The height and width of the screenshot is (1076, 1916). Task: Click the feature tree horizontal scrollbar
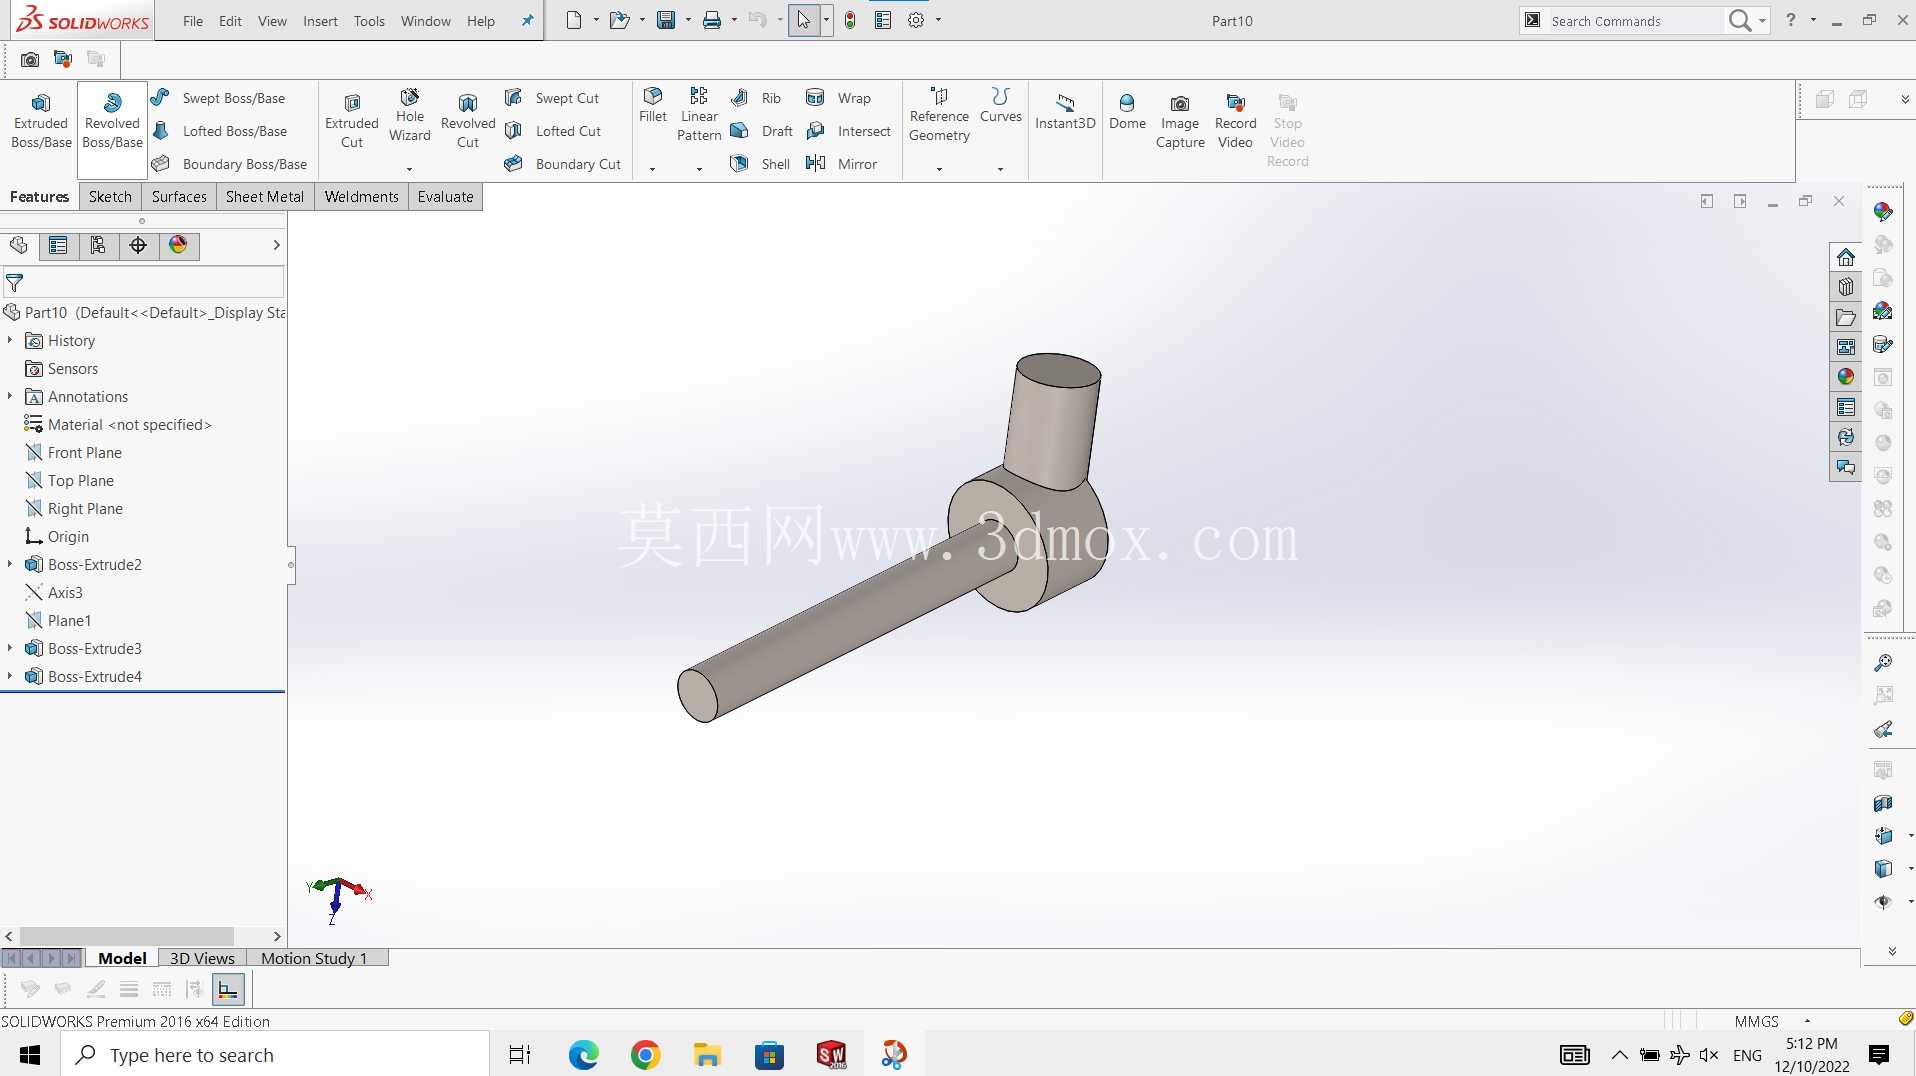126,937
